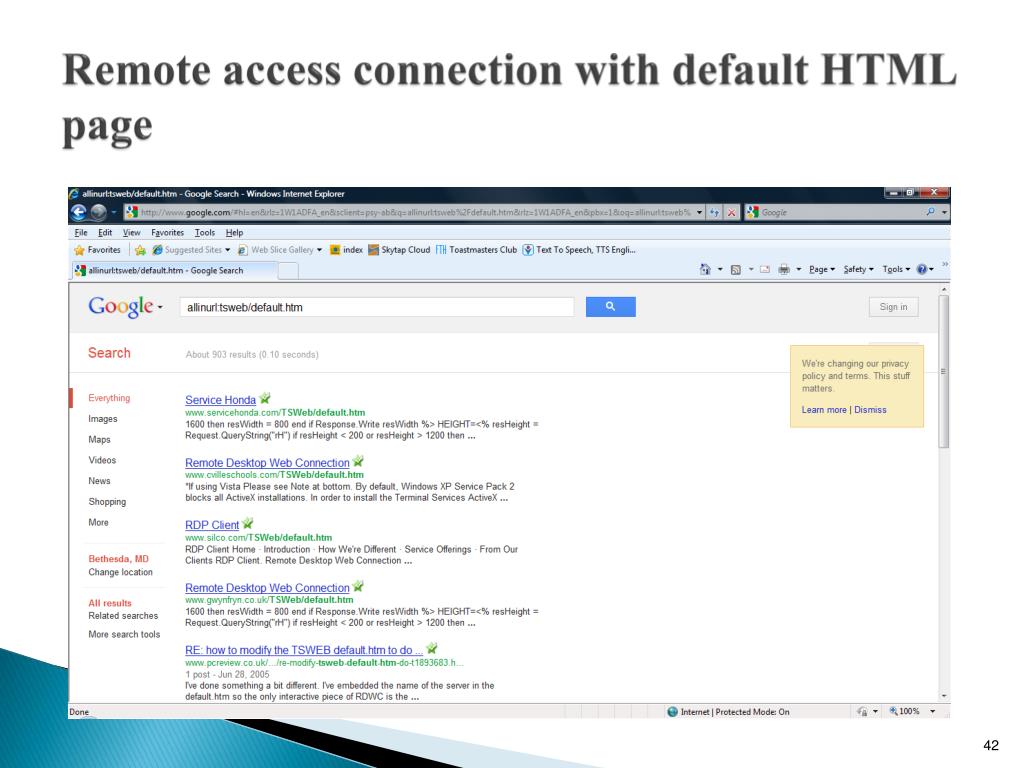Click the browser Back arrow button

[x=78, y=212]
